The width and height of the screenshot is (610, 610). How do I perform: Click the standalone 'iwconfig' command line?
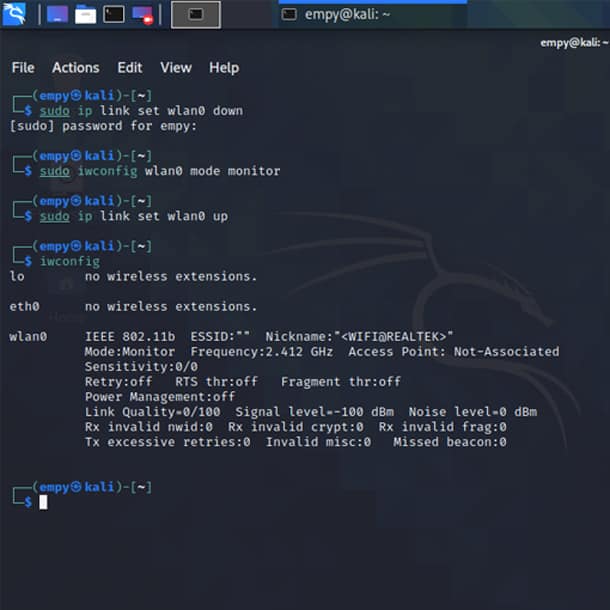70,261
